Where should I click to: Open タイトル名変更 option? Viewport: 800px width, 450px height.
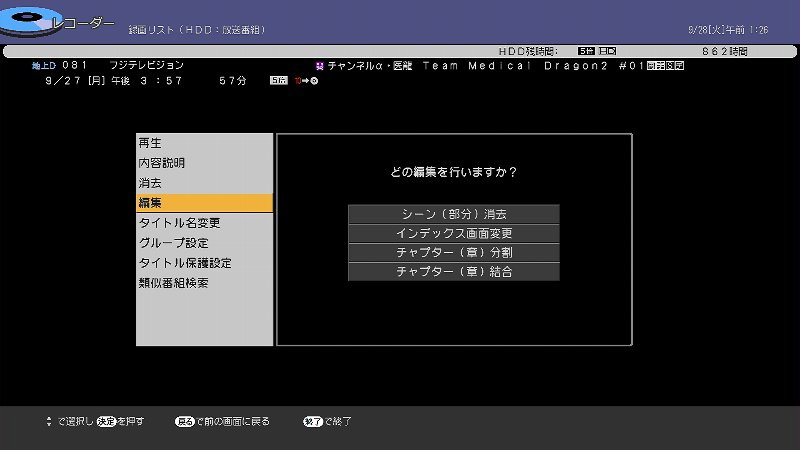coord(204,223)
